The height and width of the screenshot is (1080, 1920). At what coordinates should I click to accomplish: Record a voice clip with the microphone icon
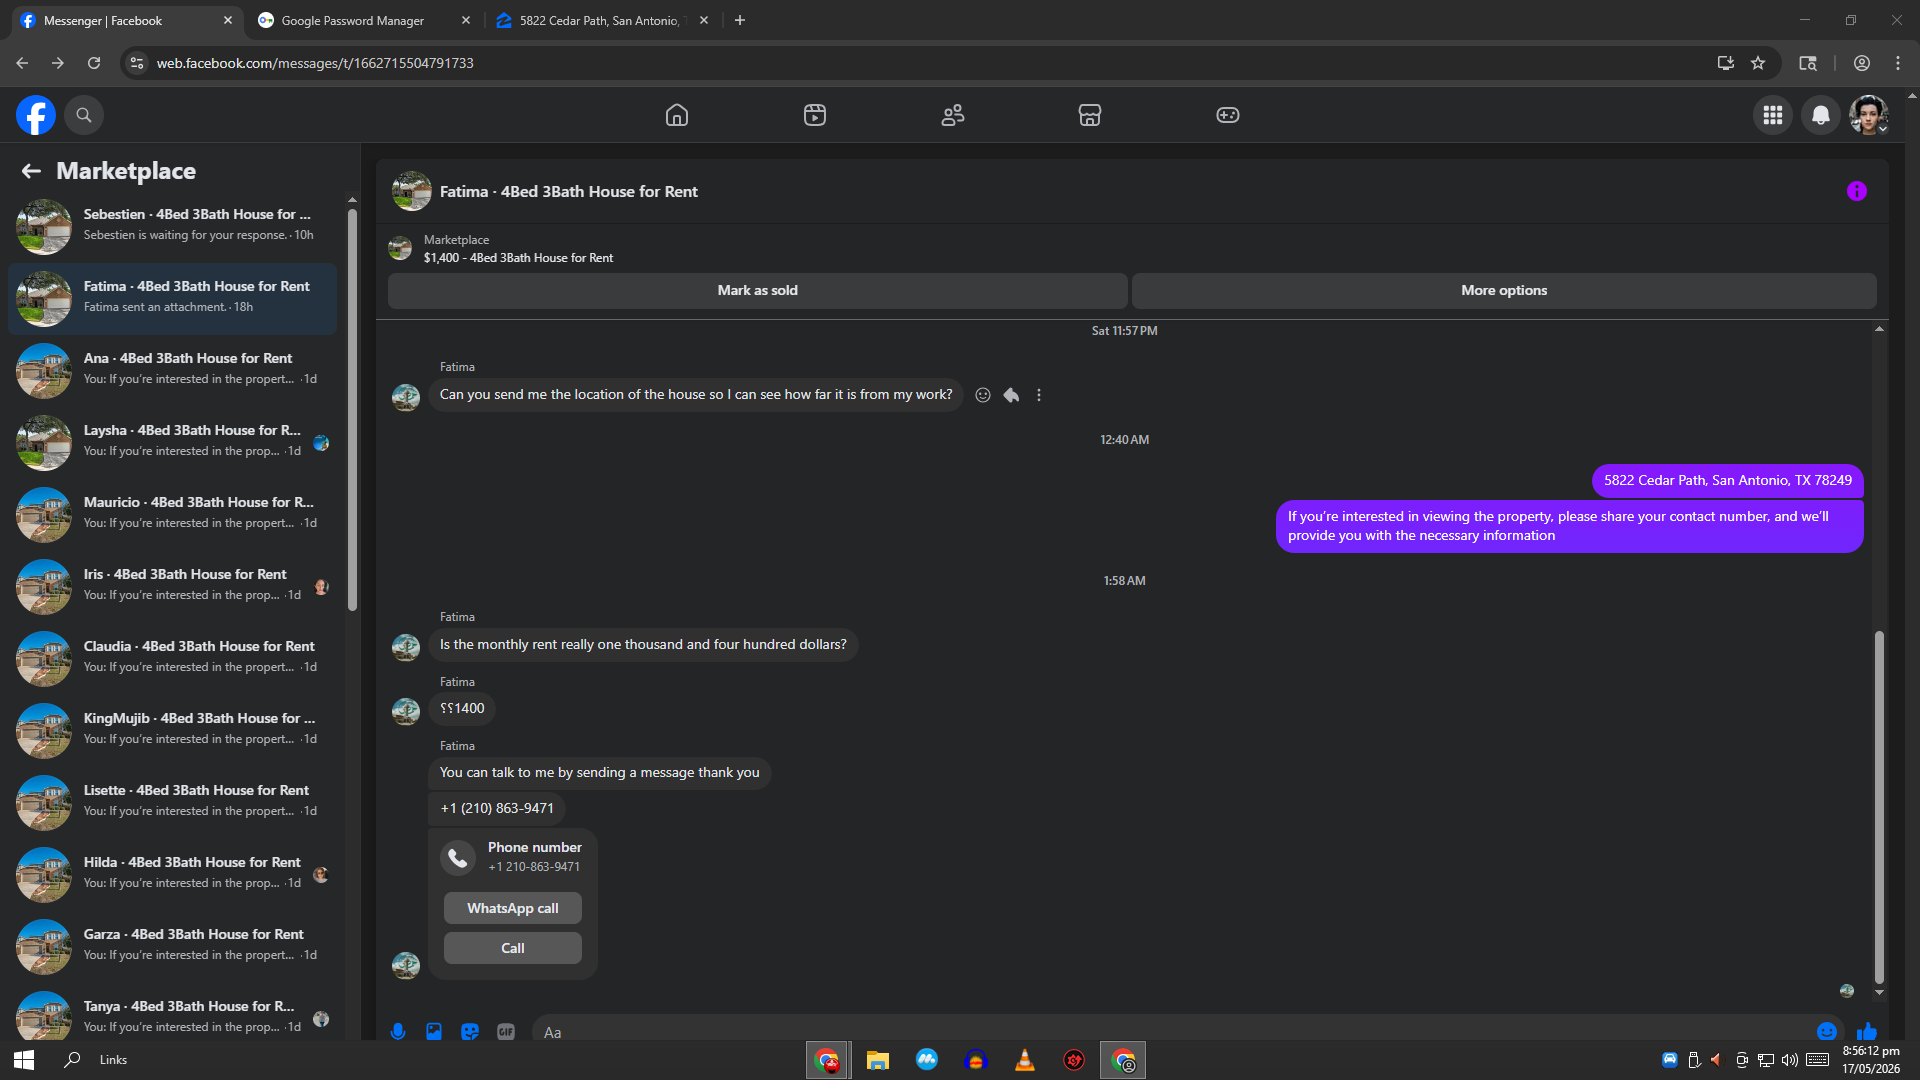pos(398,1031)
